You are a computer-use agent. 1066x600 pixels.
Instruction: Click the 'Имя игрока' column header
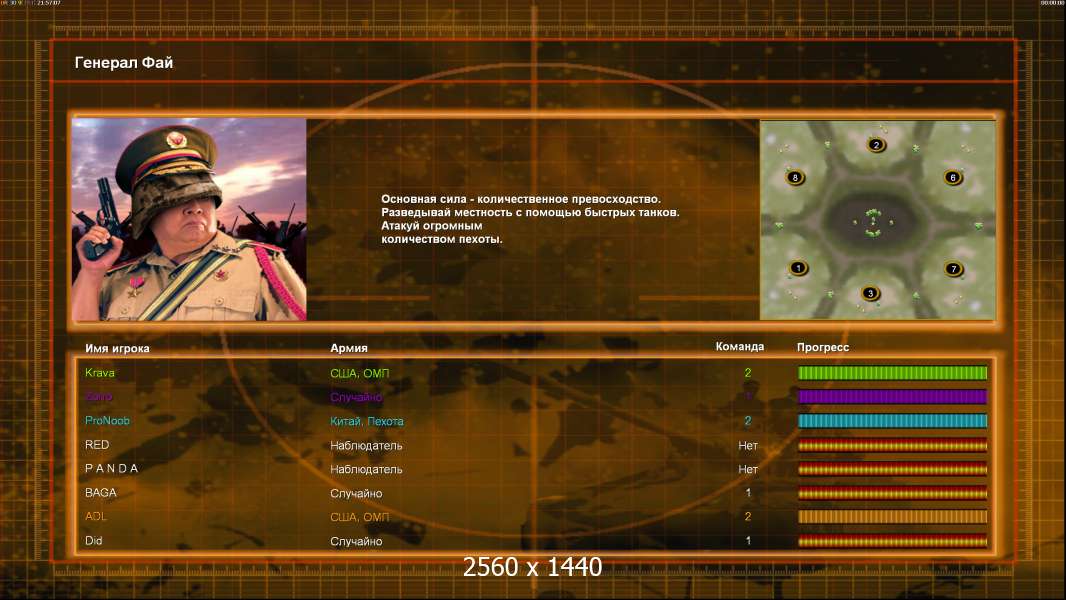coord(117,348)
